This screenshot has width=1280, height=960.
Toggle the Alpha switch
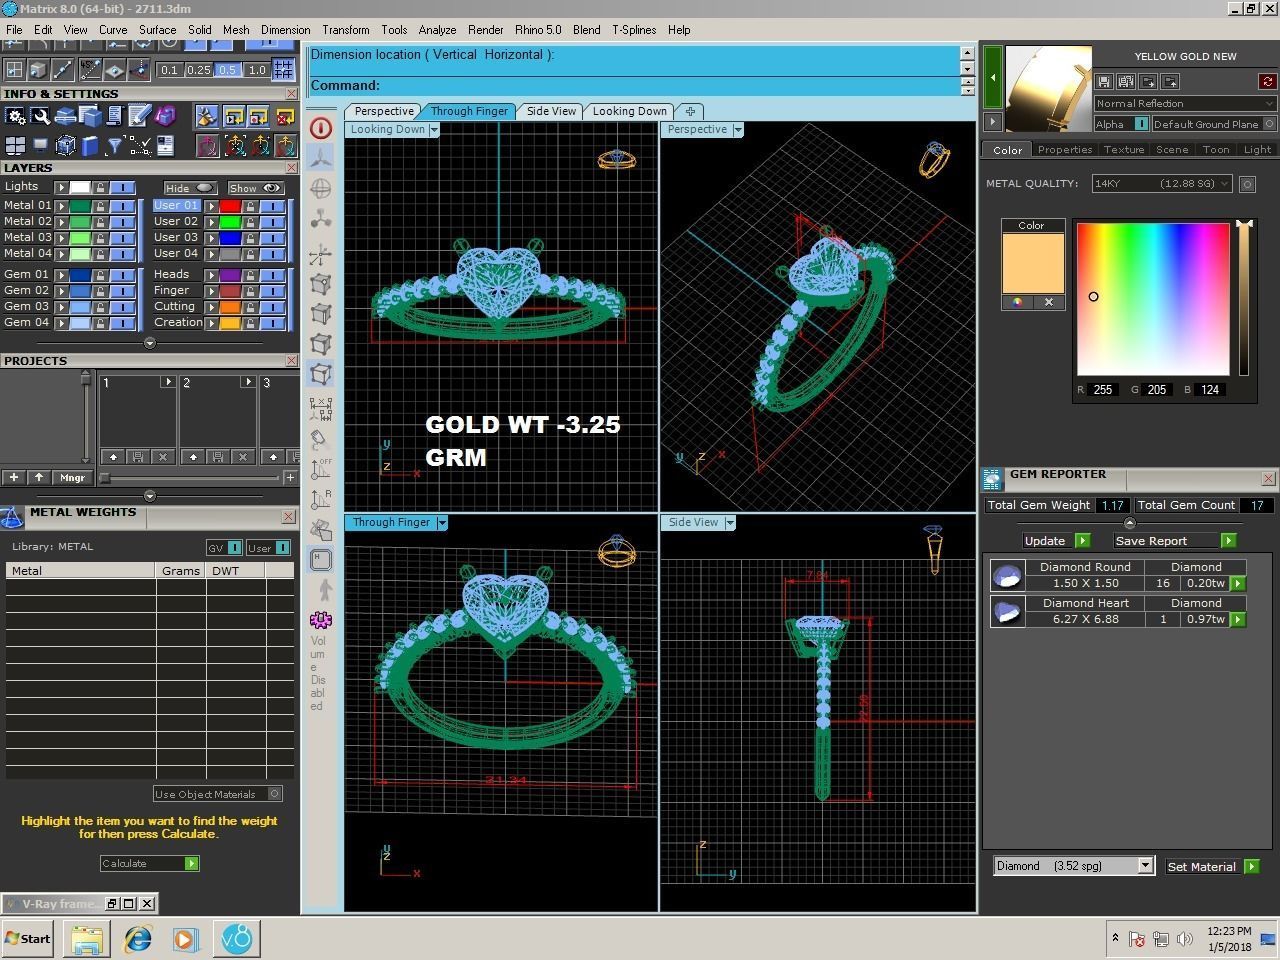tap(1141, 124)
